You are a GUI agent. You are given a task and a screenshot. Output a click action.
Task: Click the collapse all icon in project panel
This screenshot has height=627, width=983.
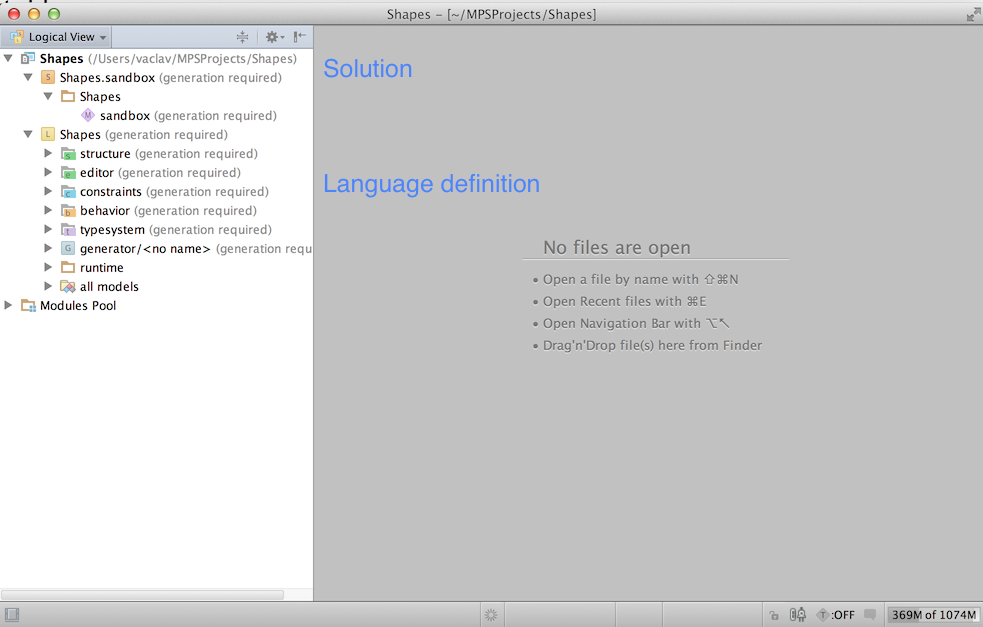tap(242, 37)
